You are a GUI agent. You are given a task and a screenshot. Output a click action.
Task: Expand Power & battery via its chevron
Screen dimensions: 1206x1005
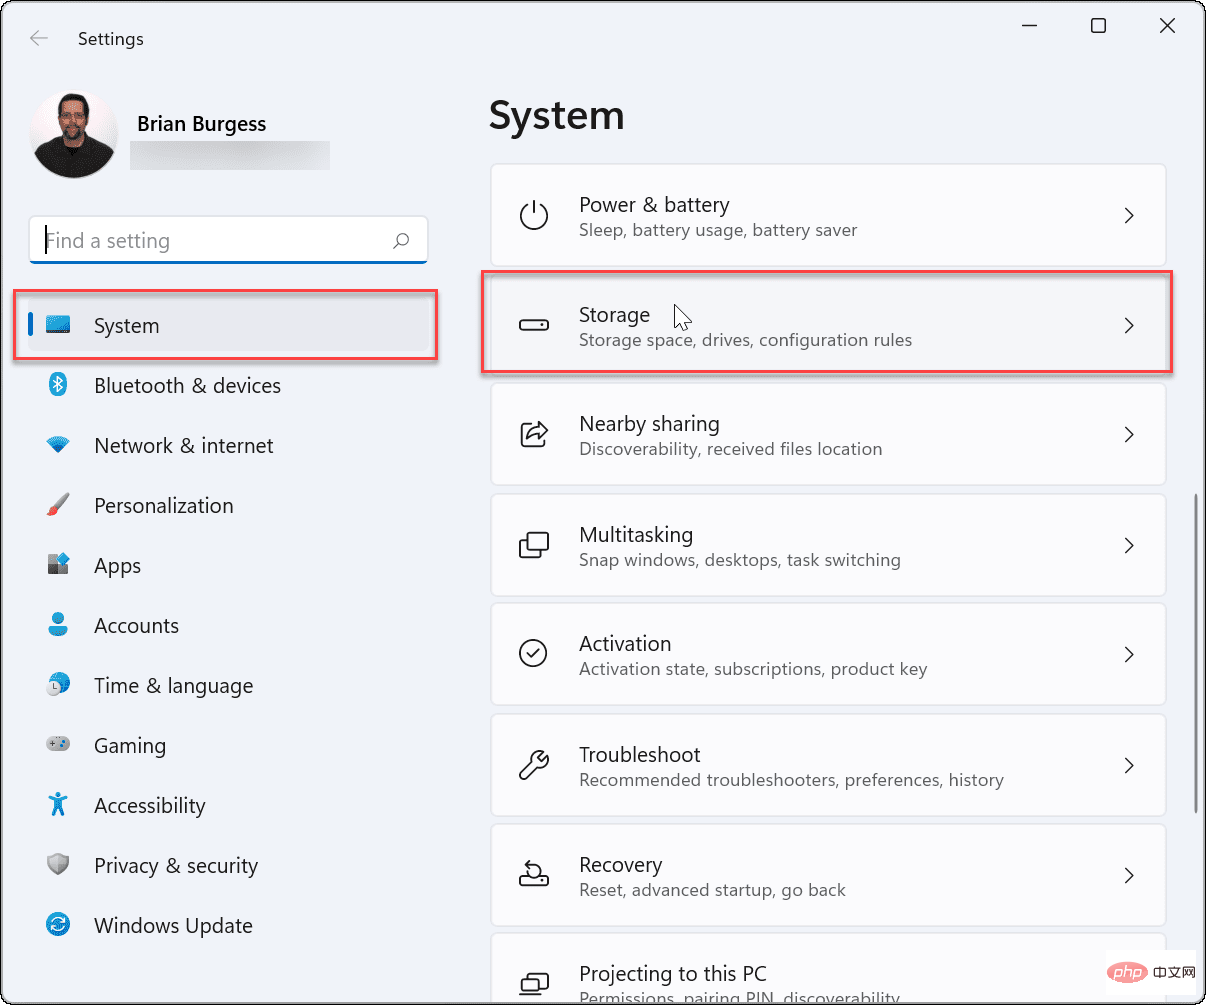pyautogui.click(x=1129, y=215)
